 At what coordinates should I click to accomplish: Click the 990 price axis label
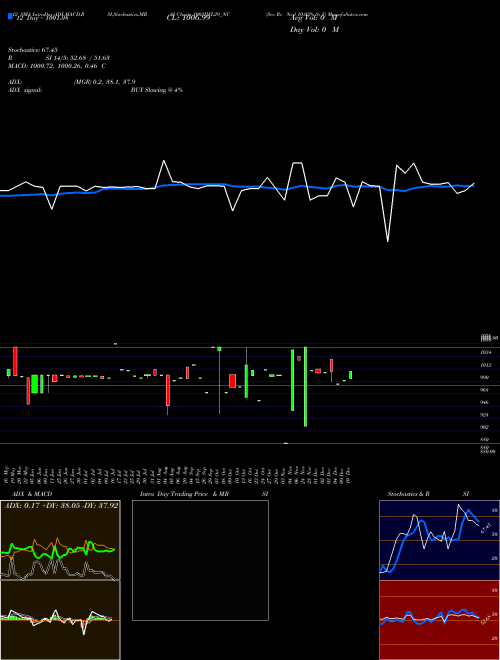pyautogui.click(x=484, y=378)
